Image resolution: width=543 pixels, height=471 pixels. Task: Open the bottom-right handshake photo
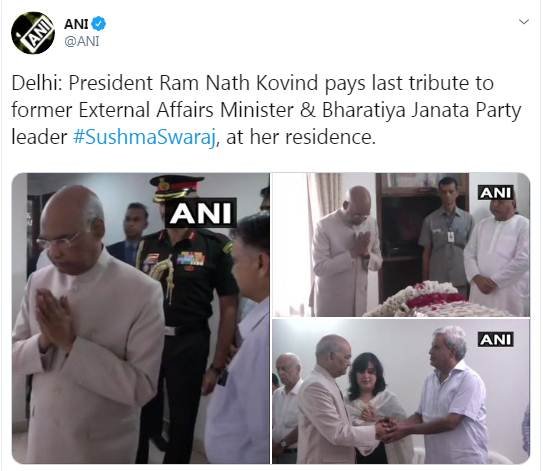(x=401, y=391)
